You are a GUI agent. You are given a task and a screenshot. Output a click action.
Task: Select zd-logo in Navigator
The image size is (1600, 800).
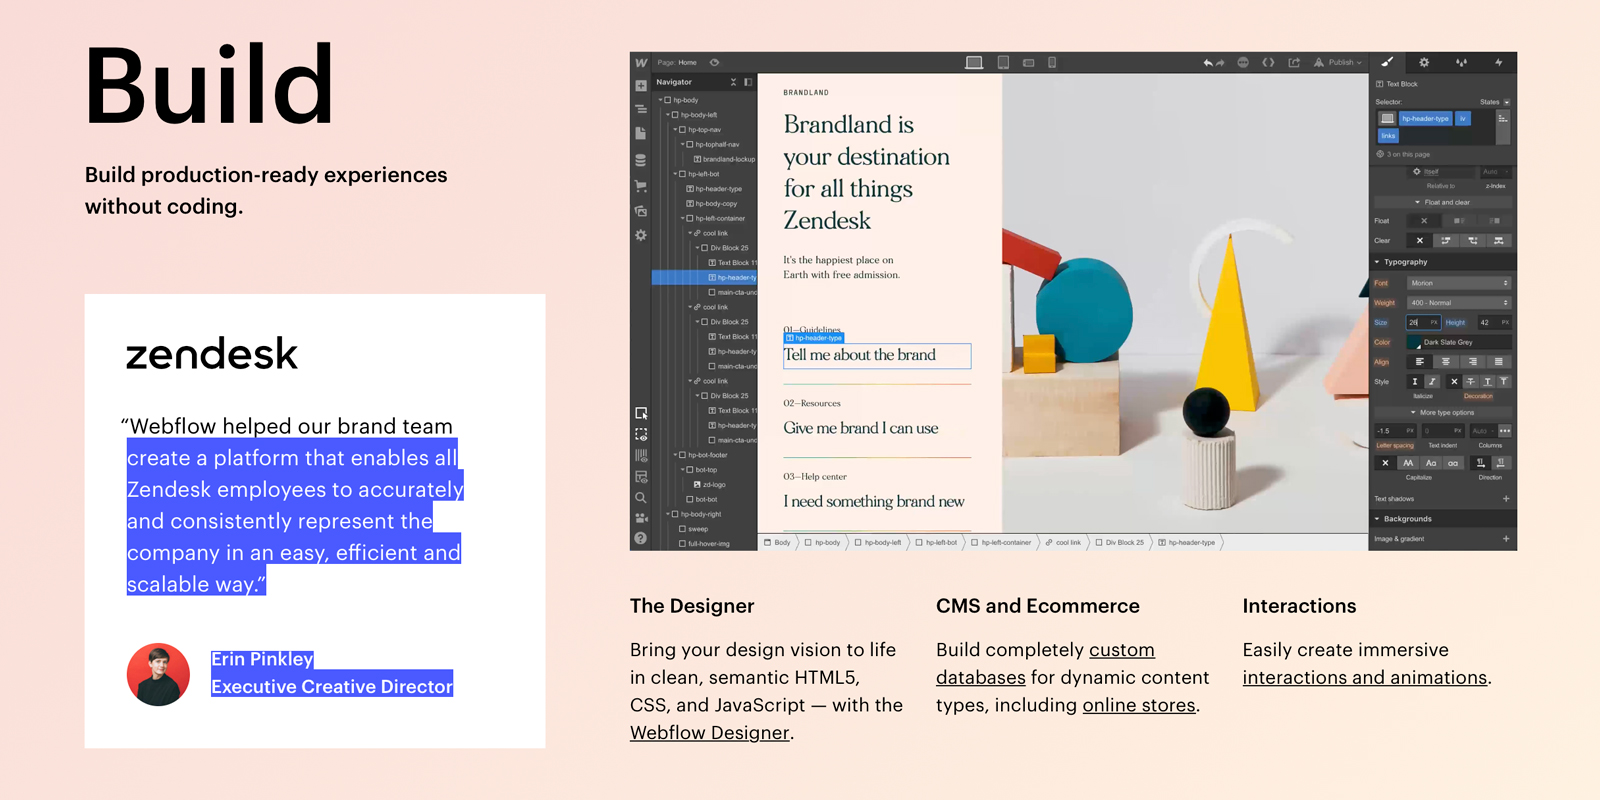(709, 485)
